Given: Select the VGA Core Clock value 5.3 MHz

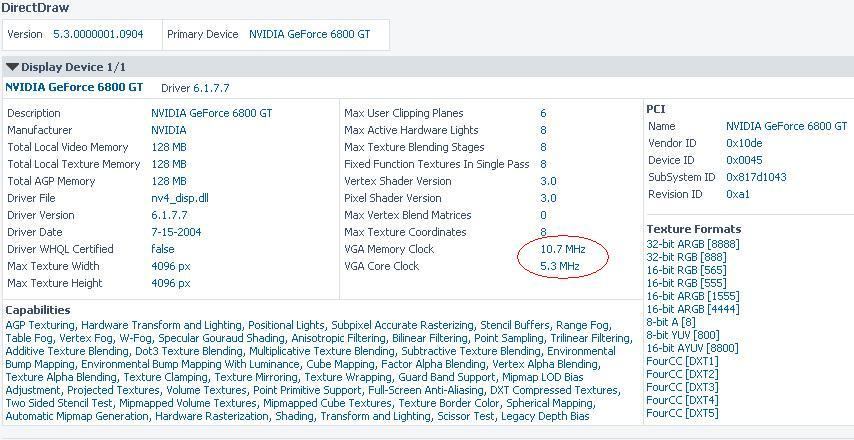Looking at the screenshot, I should coord(560,266).
